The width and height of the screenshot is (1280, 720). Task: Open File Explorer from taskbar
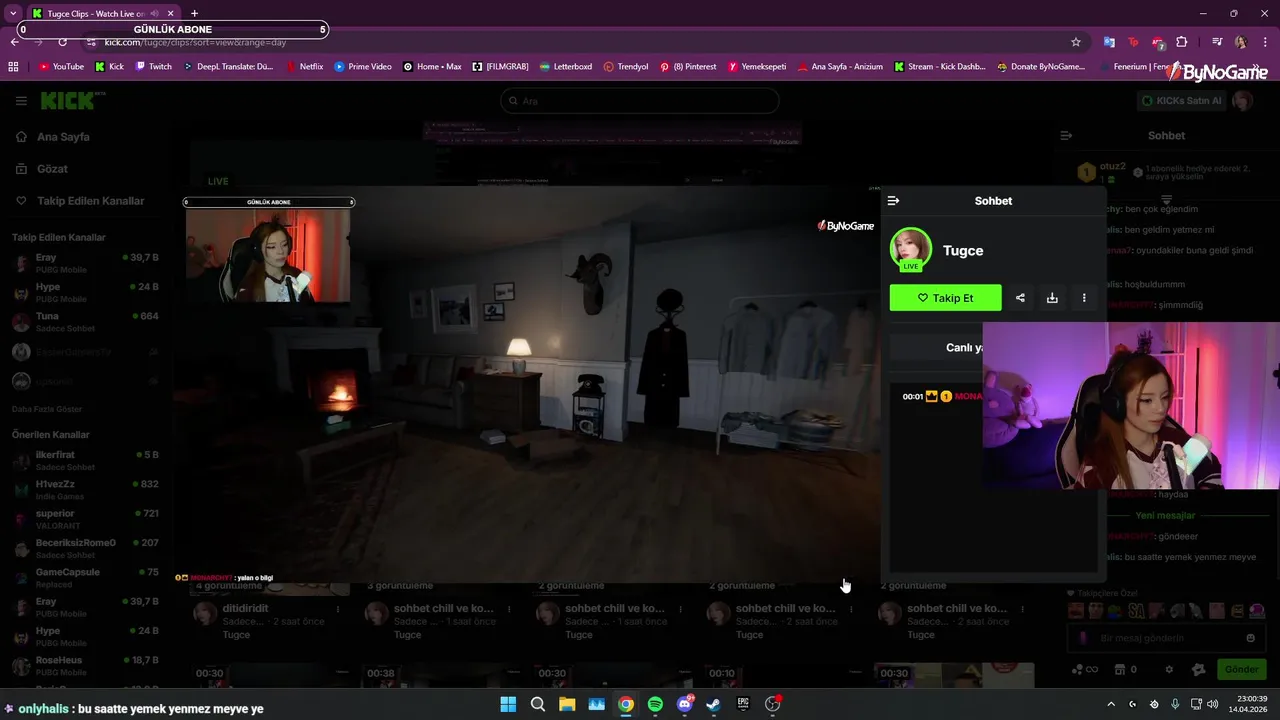[567, 704]
